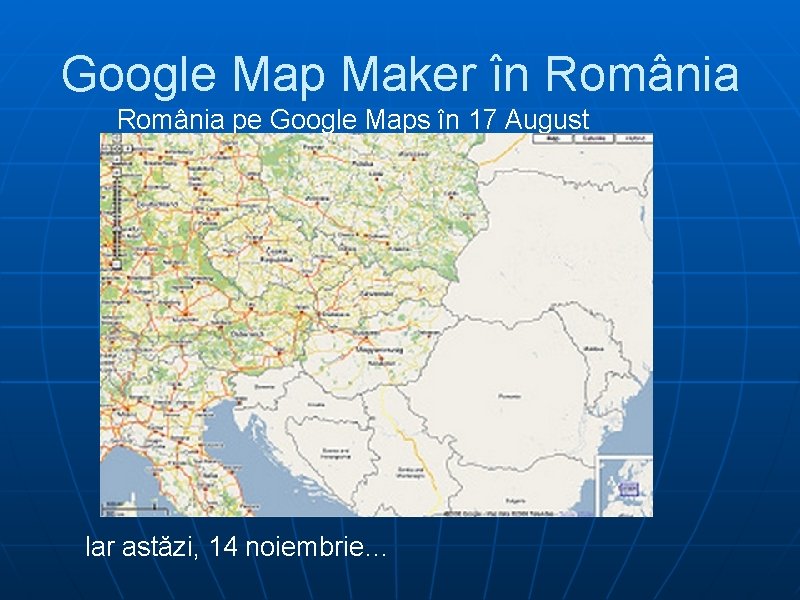Pan the map right using the arrow control
The image size is (800, 600).
(x=128, y=149)
